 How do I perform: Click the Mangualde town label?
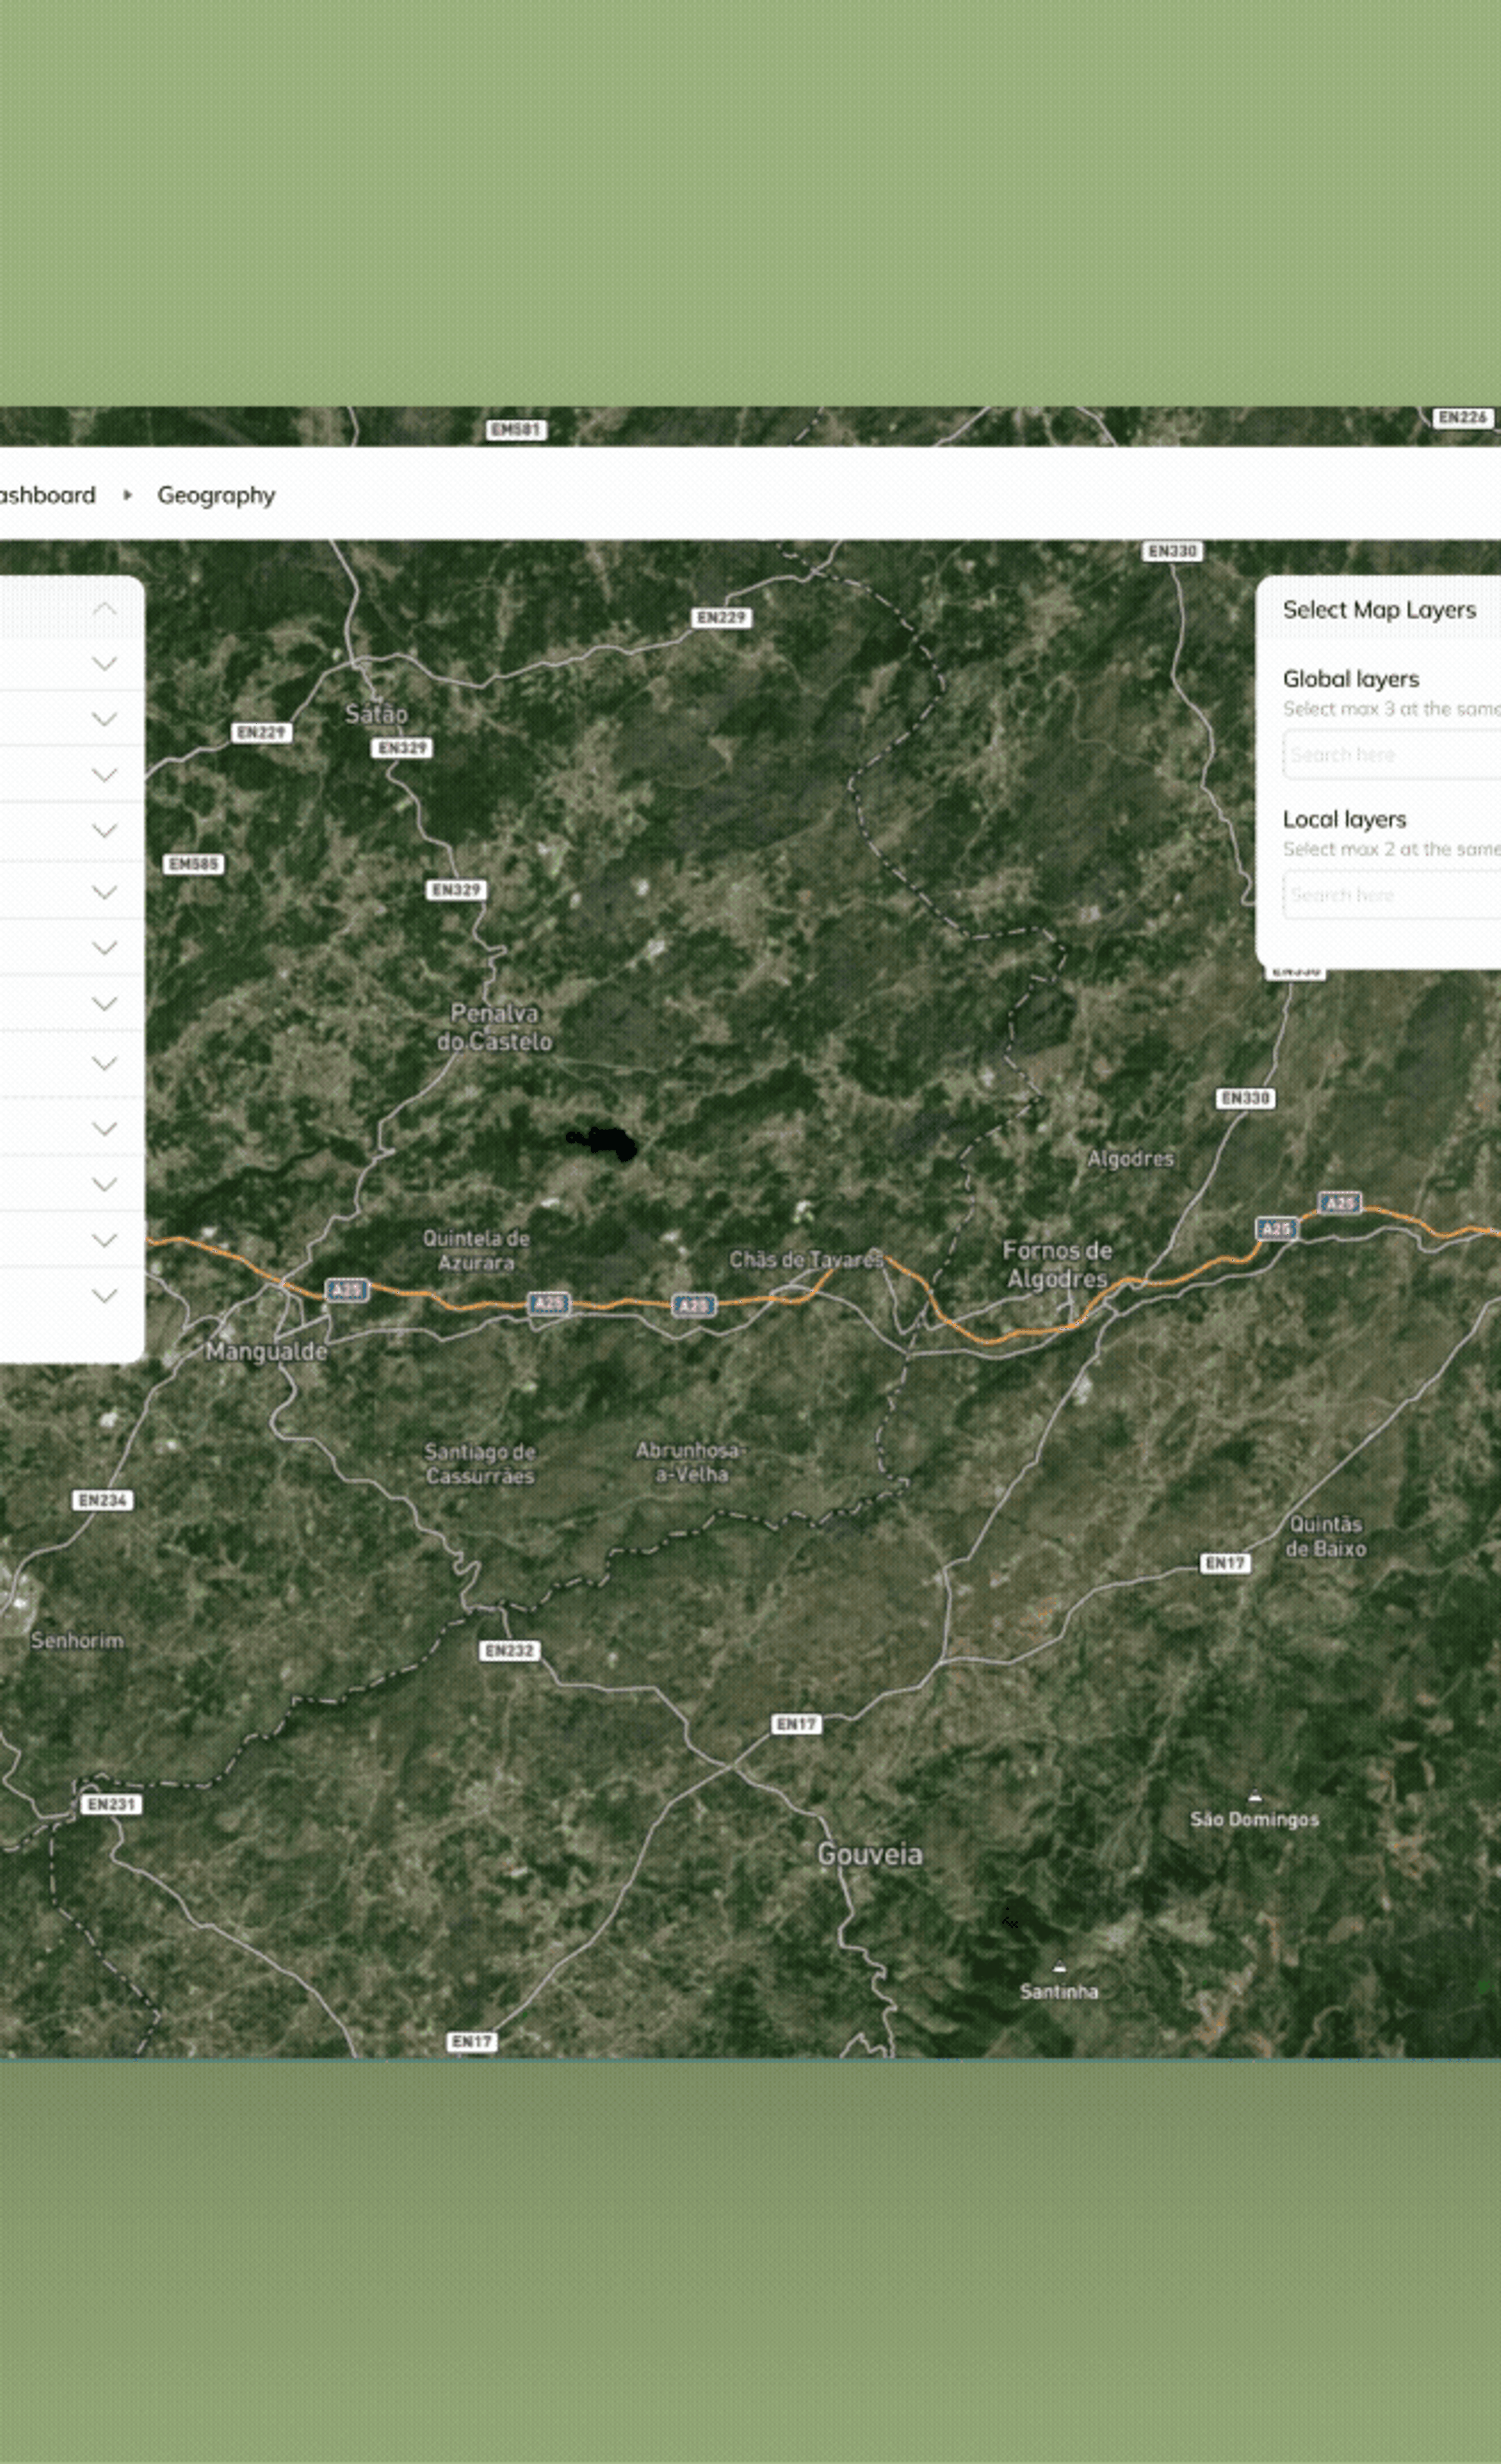pyautogui.click(x=266, y=1351)
